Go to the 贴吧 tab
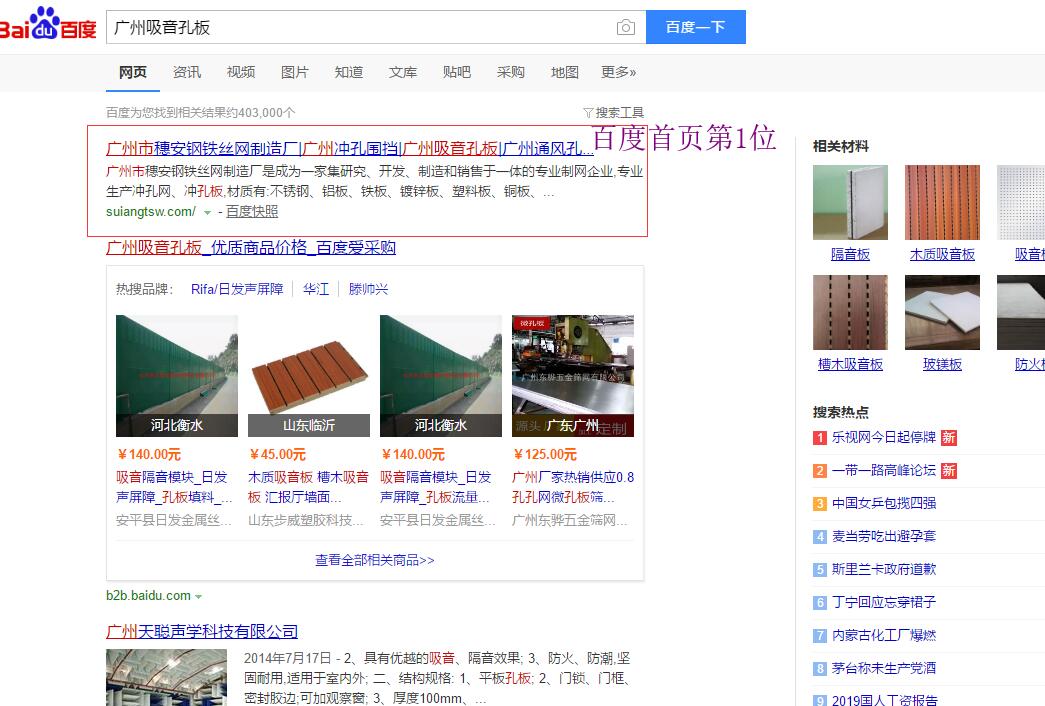The width and height of the screenshot is (1045, 706). (457, 72)
